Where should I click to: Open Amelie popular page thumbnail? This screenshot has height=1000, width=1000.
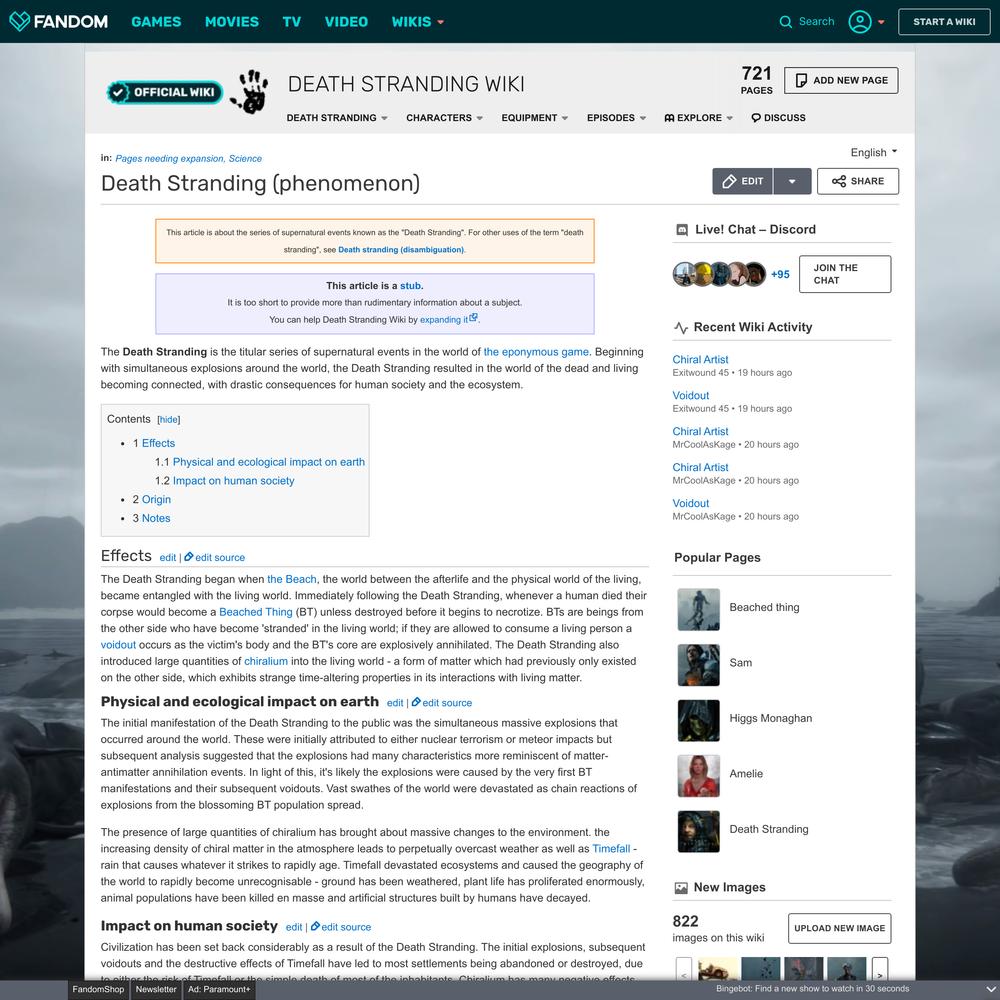(698, 776)
